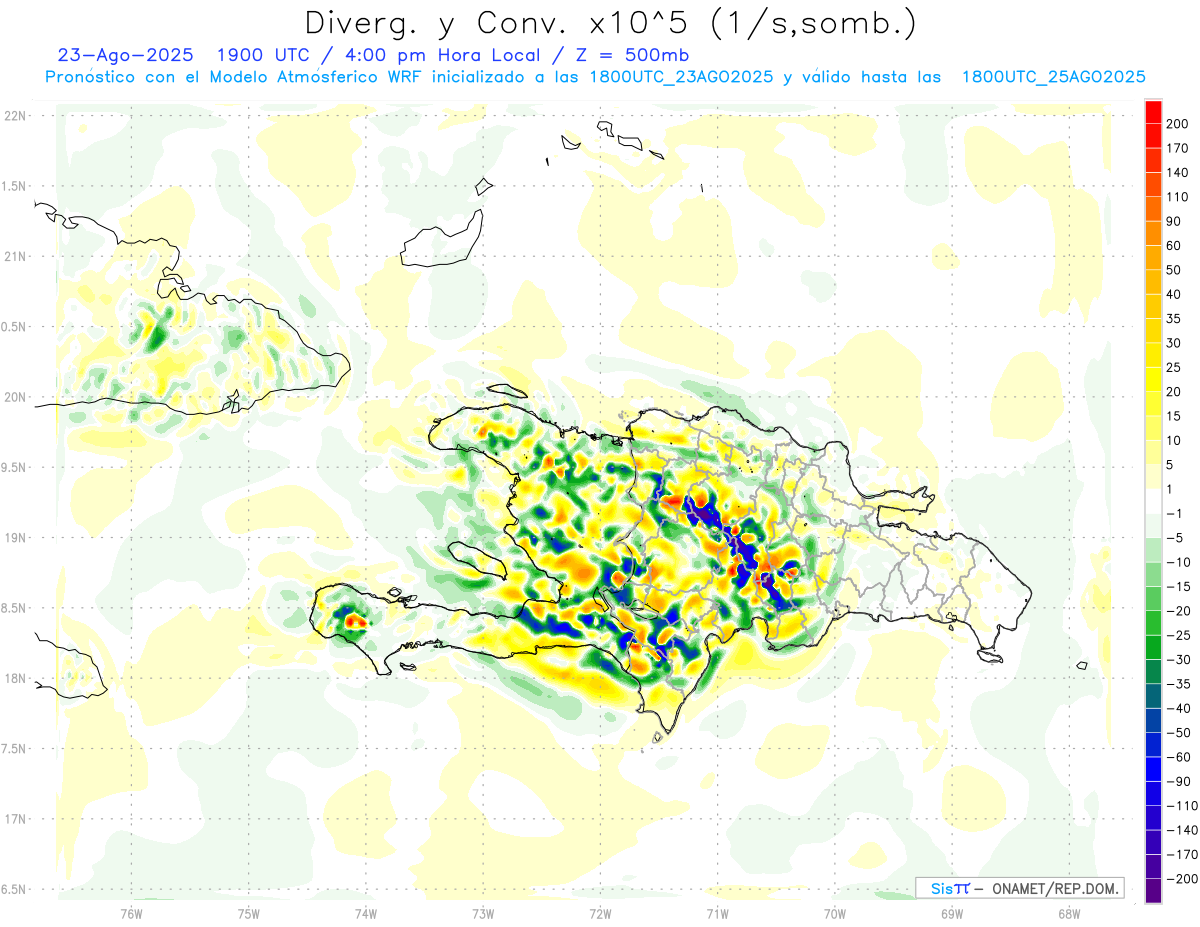Image resolution: width=1200 pixels, height=927 pixels.
Task: Click the red color bar segment above 200
Action: tap(1153, 112)
